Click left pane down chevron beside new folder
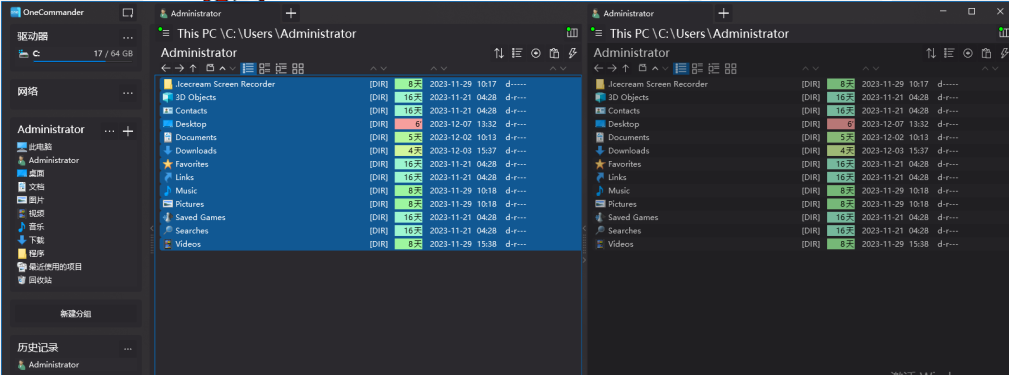This screenshot has width=1009, height=375. [x=232, y=68]
